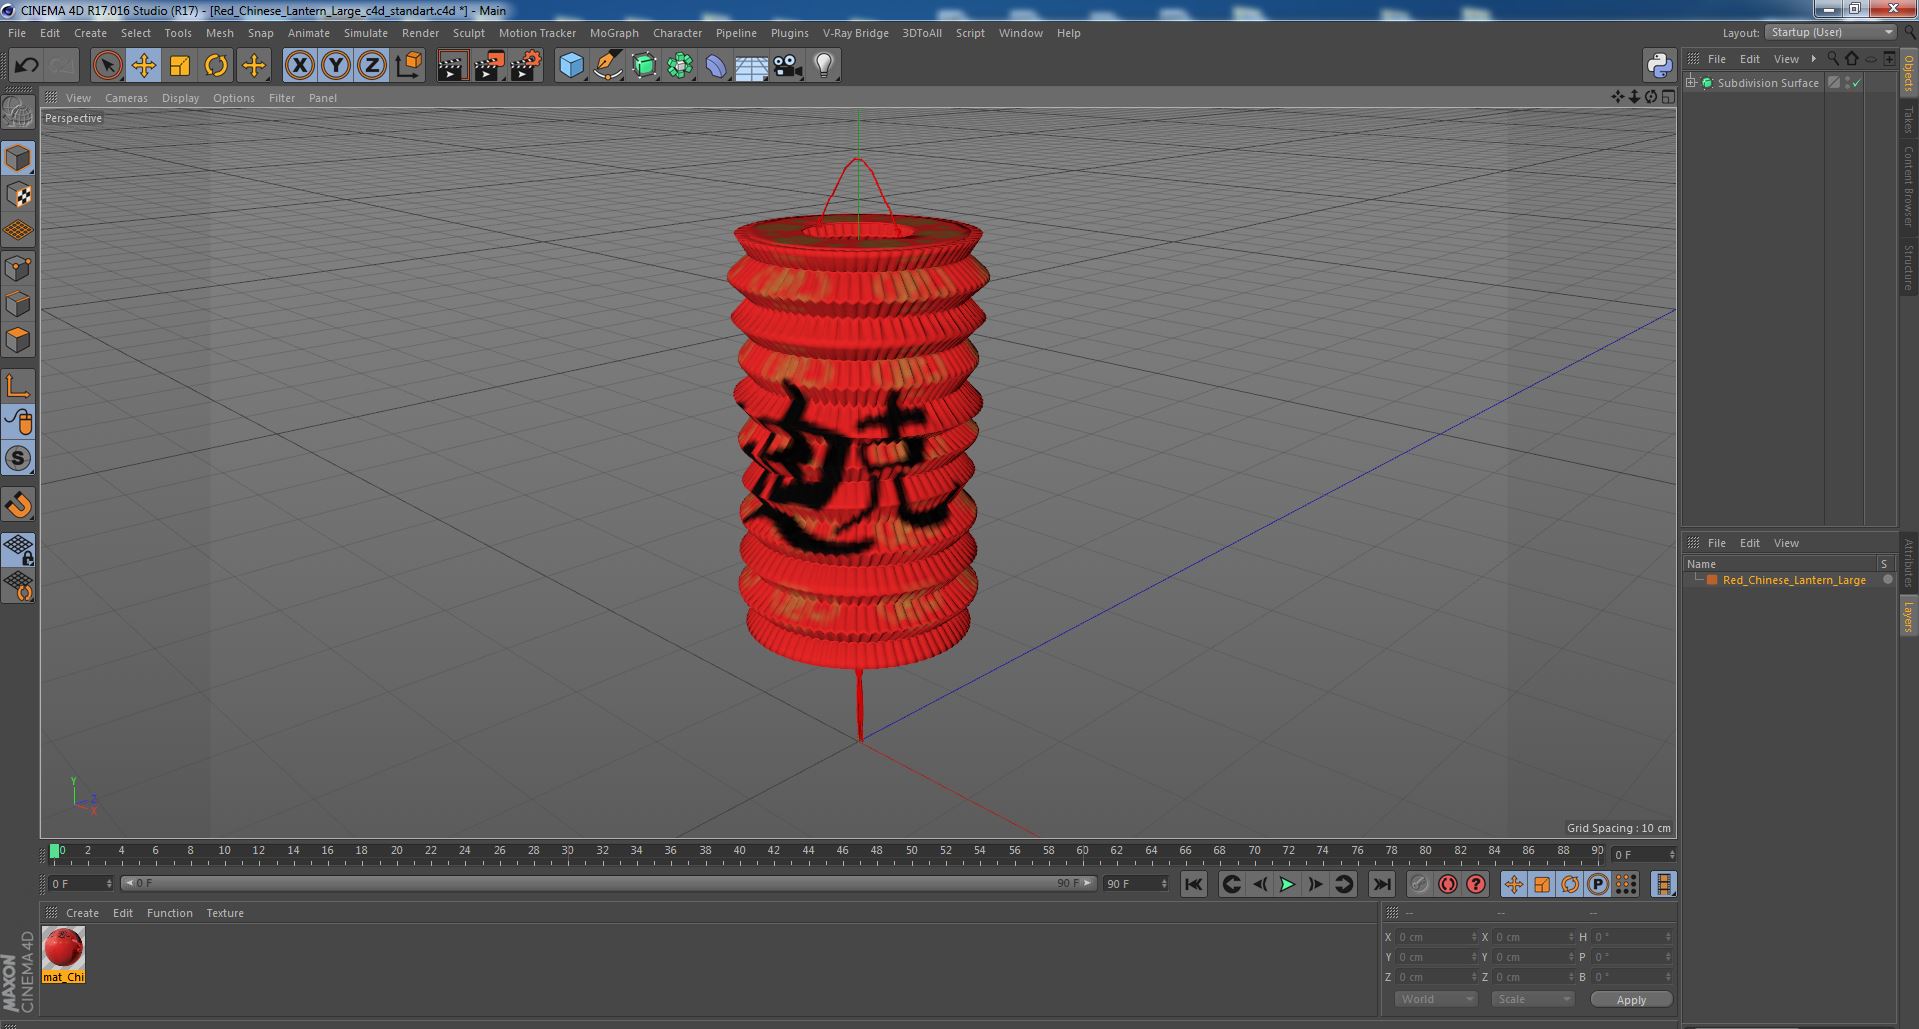Switch to Texture mode
Screen dimensions: 1919x1029
click(18, 195)
